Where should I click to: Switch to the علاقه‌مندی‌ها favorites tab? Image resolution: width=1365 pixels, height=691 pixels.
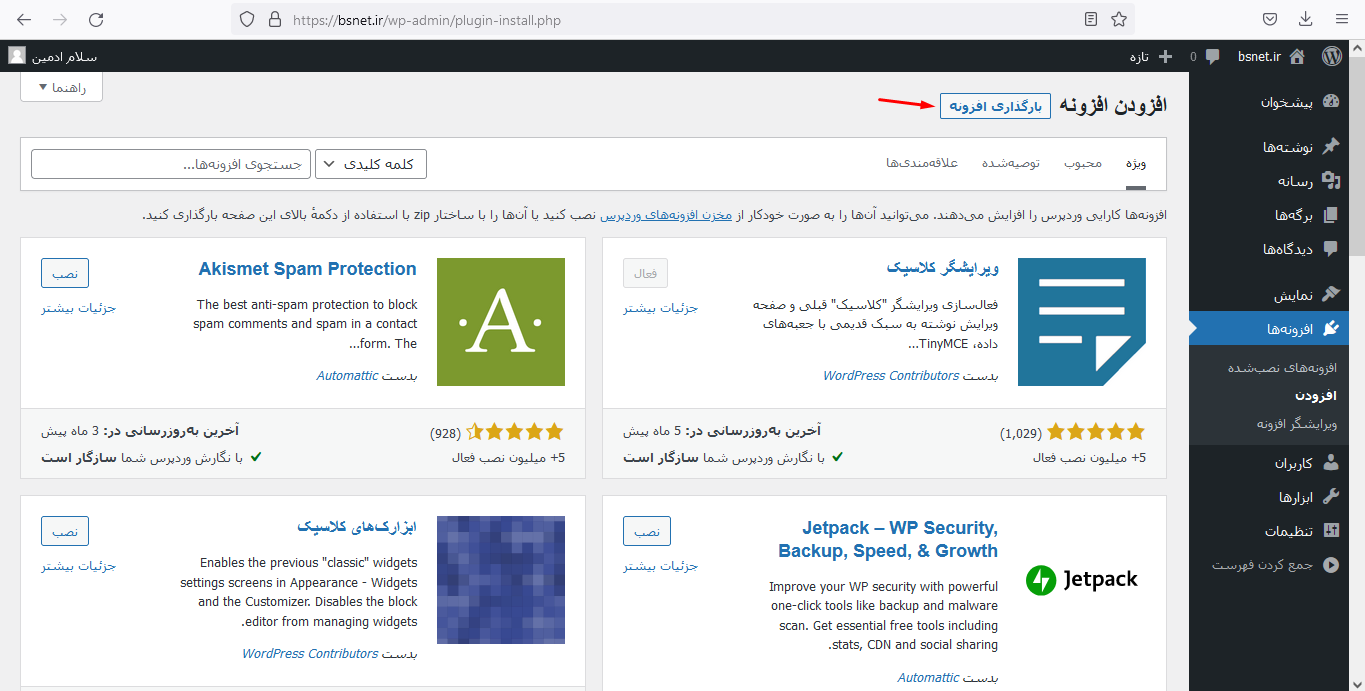pyautogui.click(x=922, y=163)
